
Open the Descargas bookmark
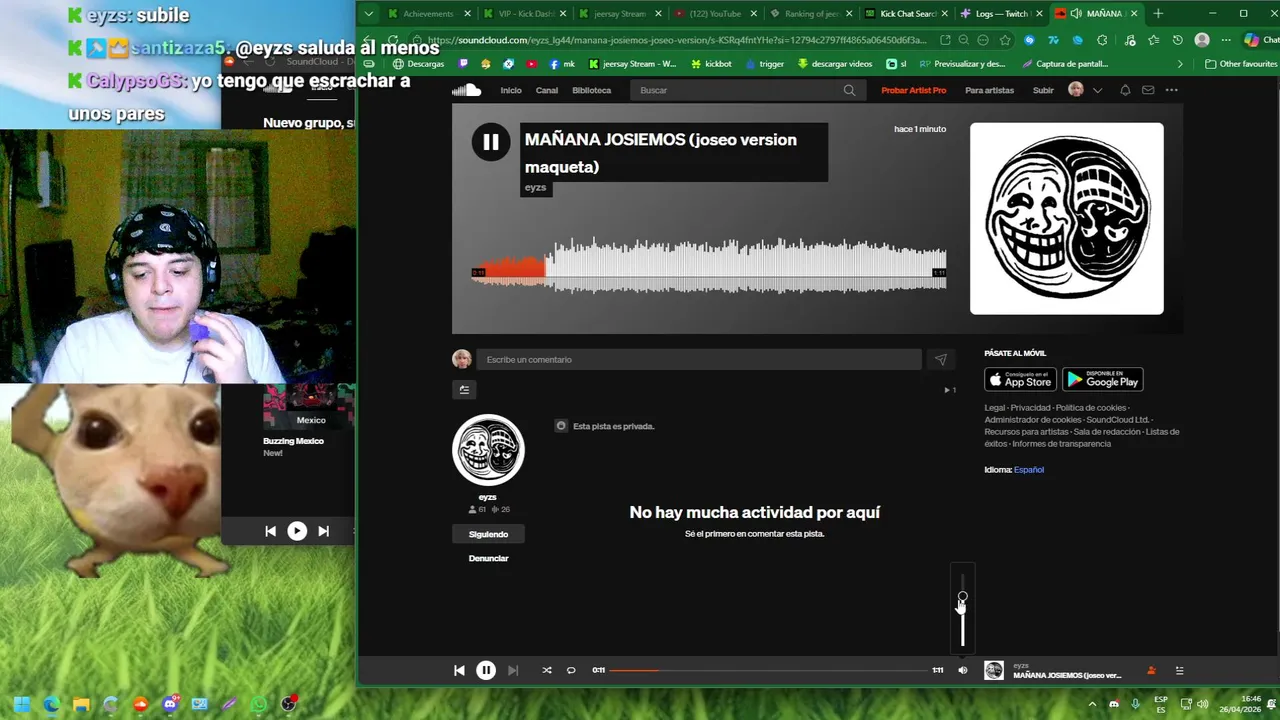click(418, 64)
